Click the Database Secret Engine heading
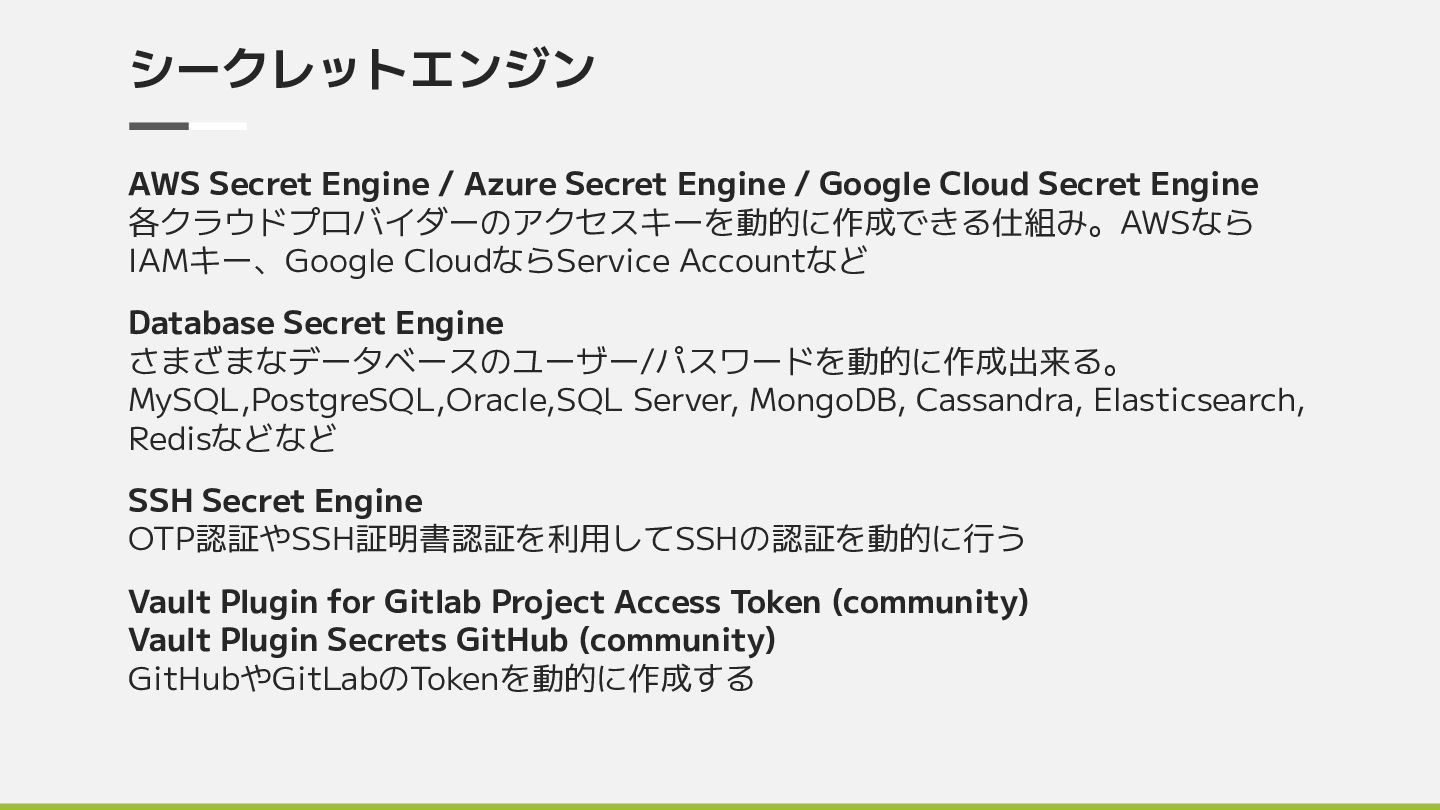This screenshot has width=1440, height=810. click(x=315, y=323)
